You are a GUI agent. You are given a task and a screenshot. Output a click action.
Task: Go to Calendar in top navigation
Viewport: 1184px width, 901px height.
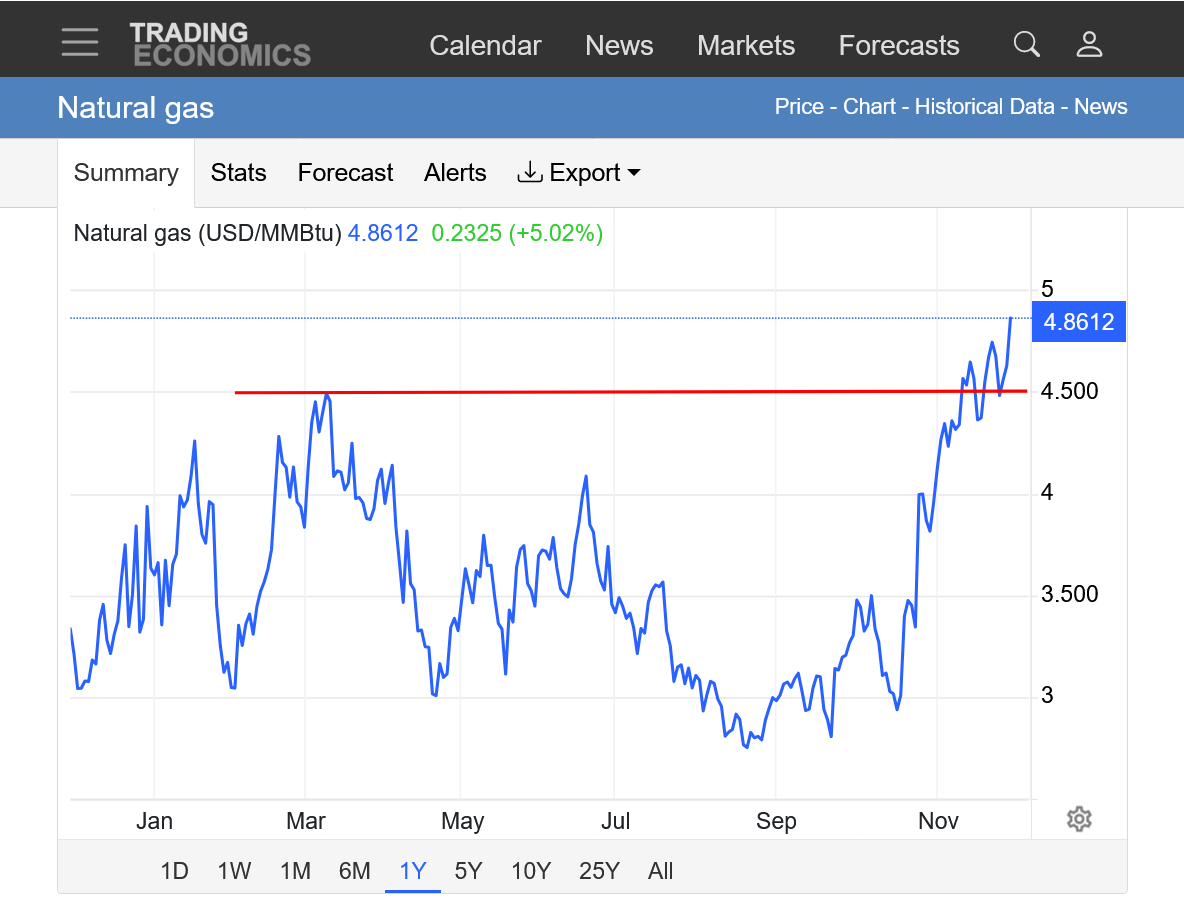click(485, 46)
